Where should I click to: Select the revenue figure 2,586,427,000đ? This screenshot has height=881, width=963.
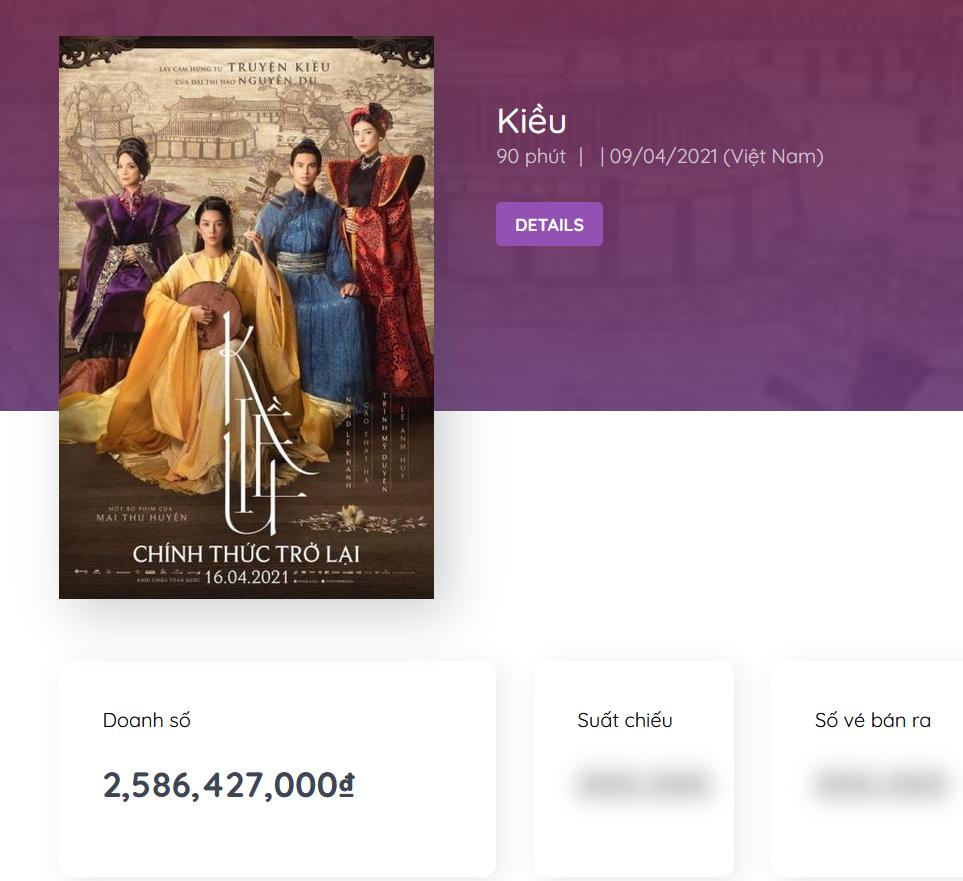click(229, 785)
